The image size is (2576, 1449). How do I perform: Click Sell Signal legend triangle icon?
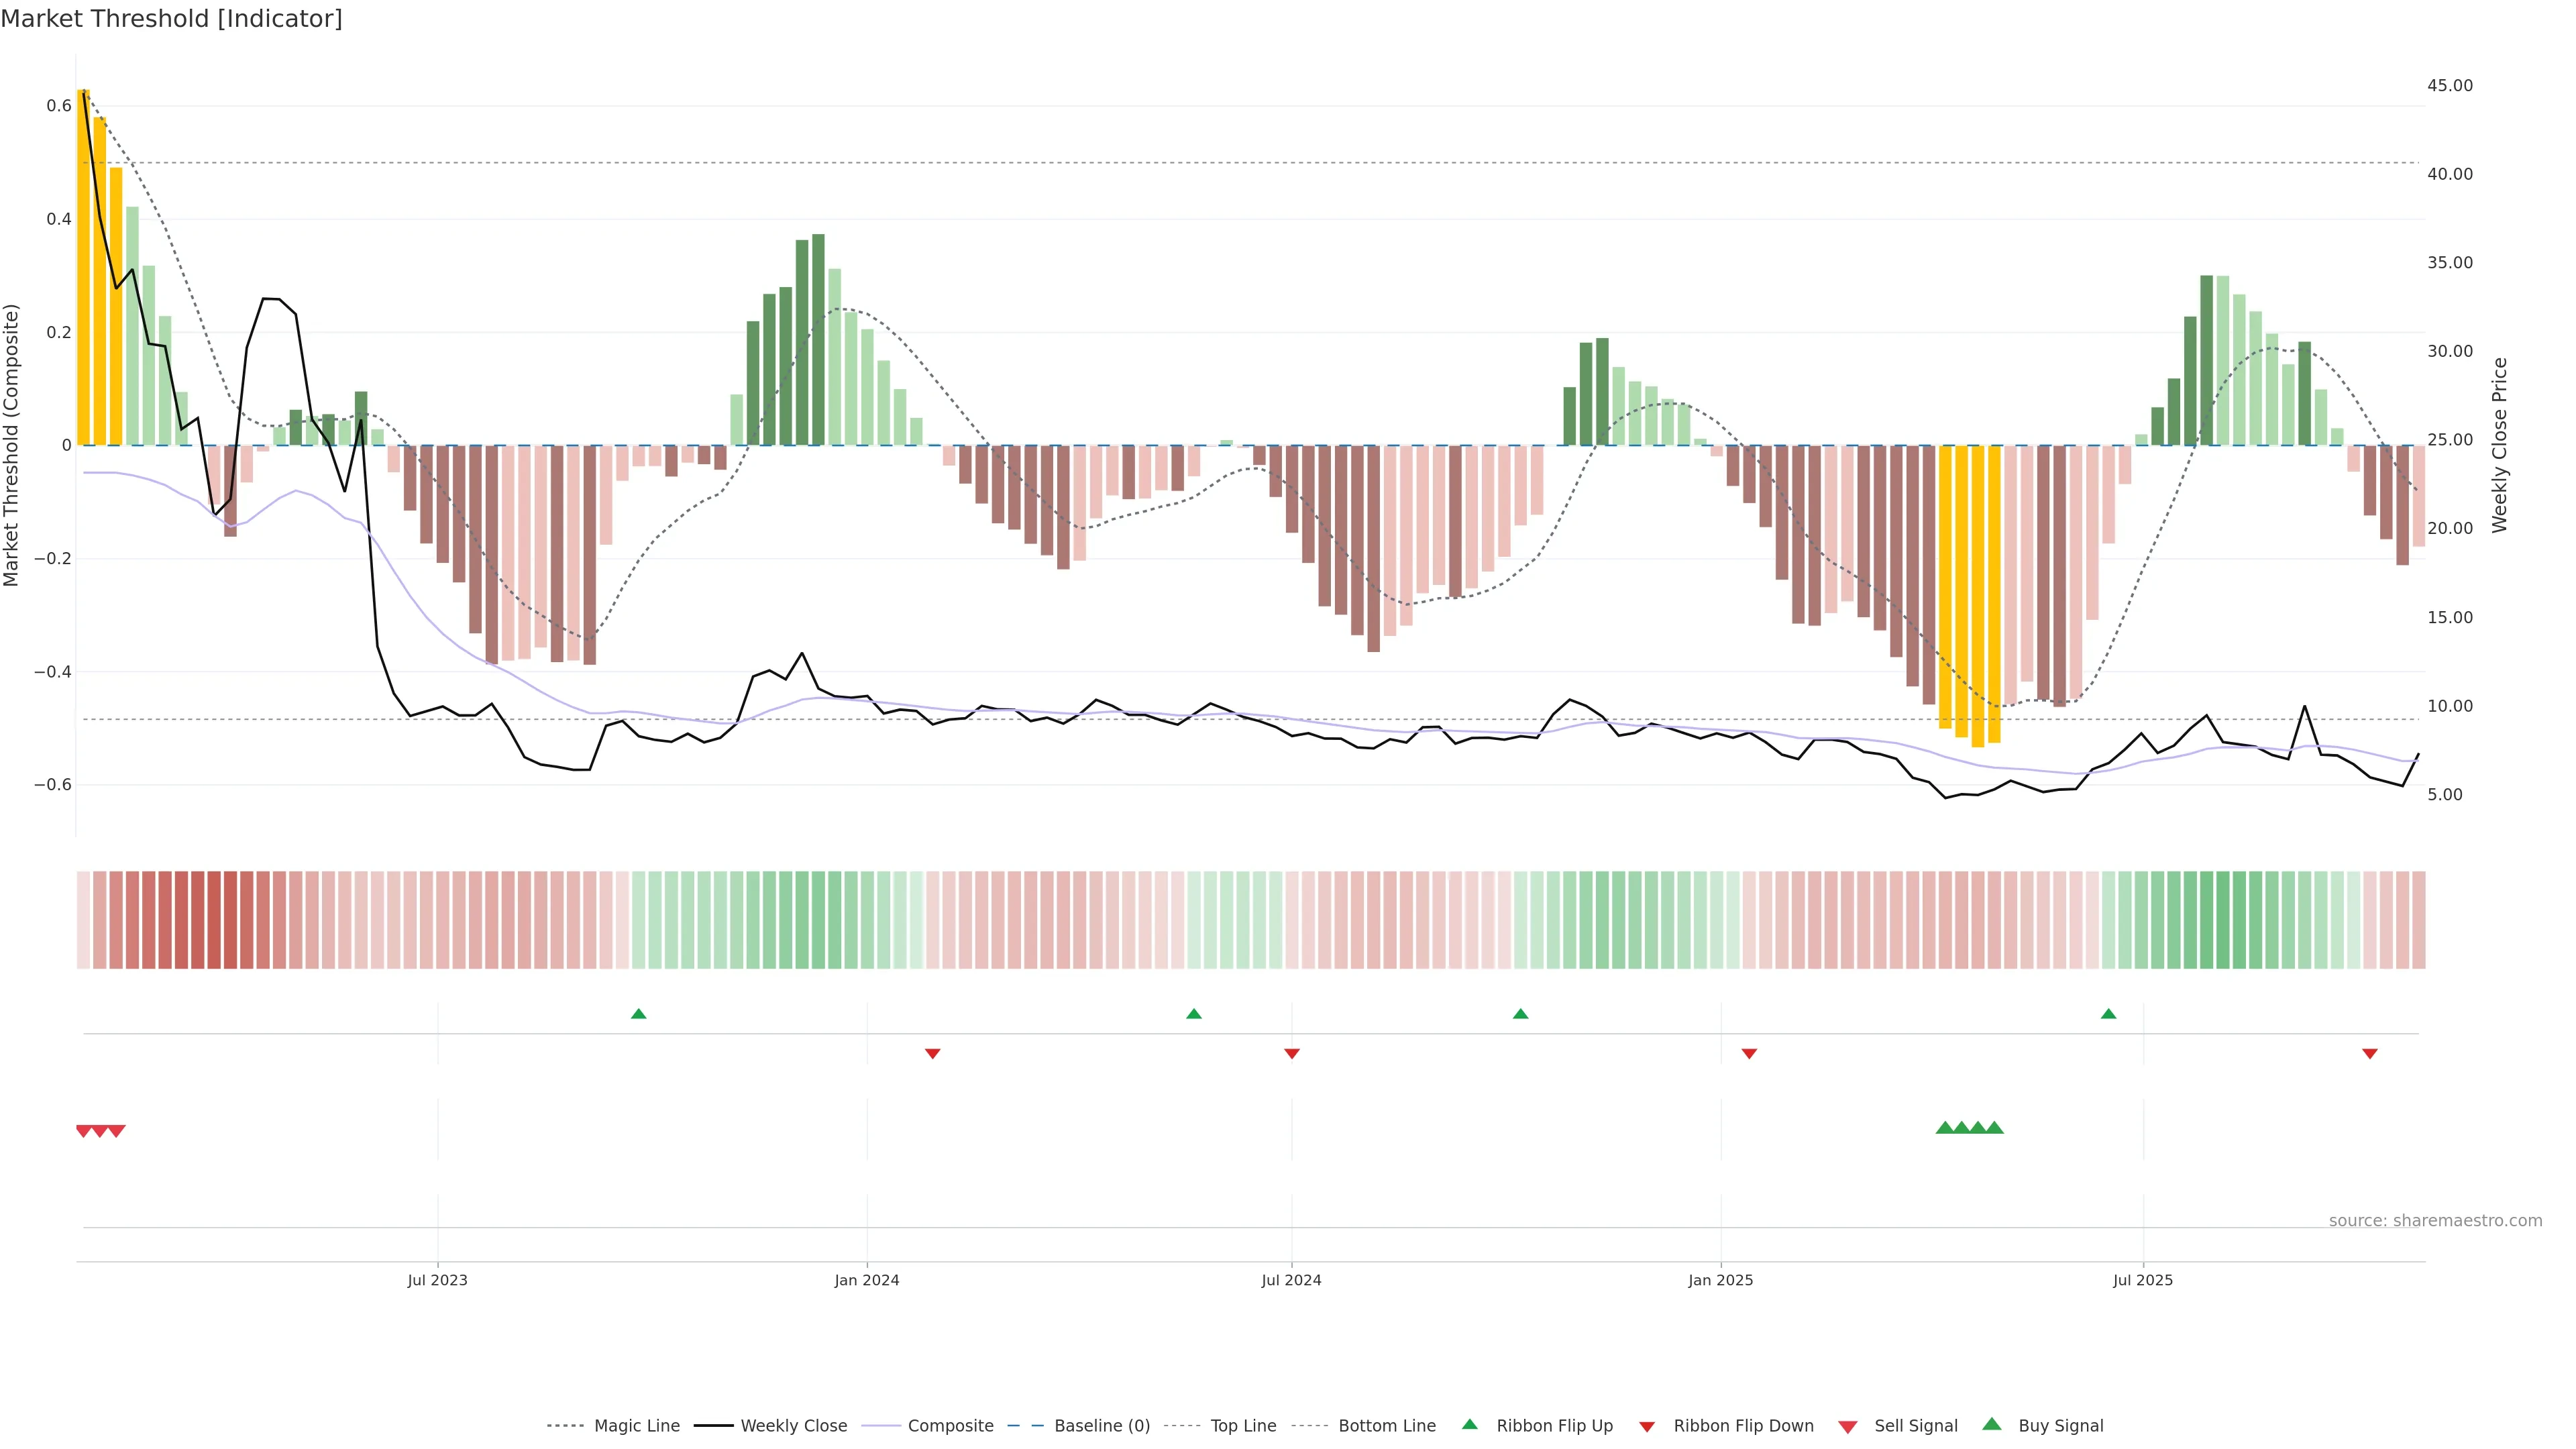1848,1426
